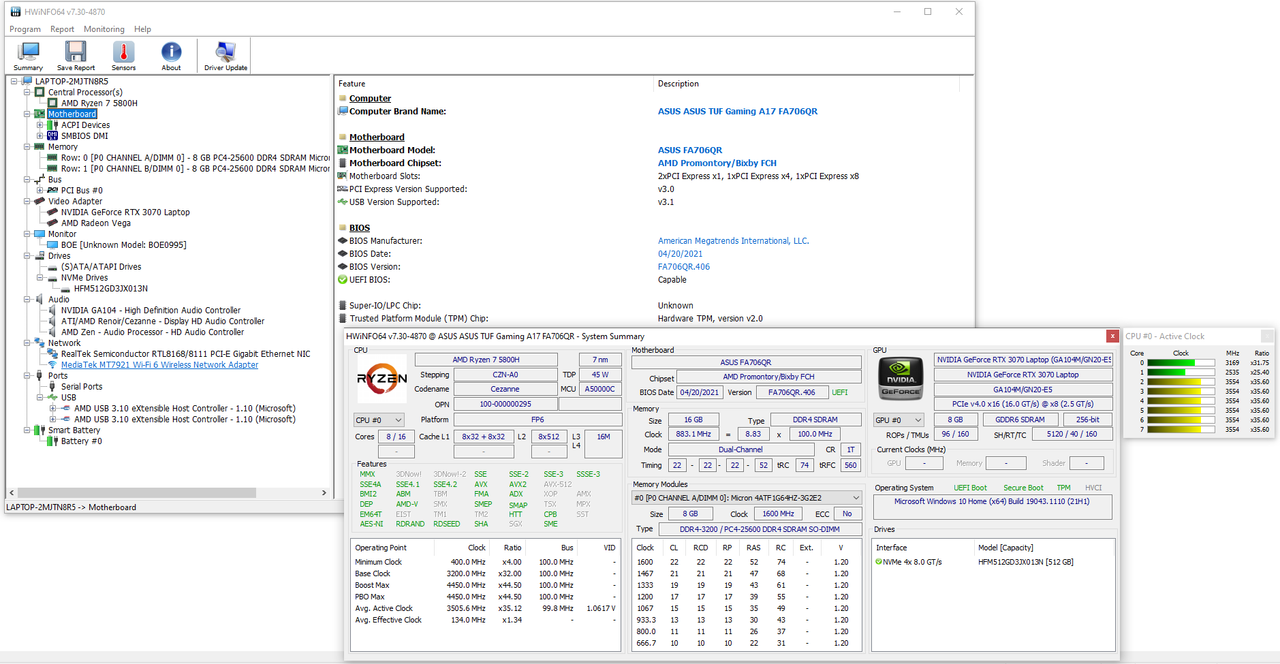This screenshot has height=664, width=1280.
Task: Select the Serial Ports icon
Action: click(53, 387)
